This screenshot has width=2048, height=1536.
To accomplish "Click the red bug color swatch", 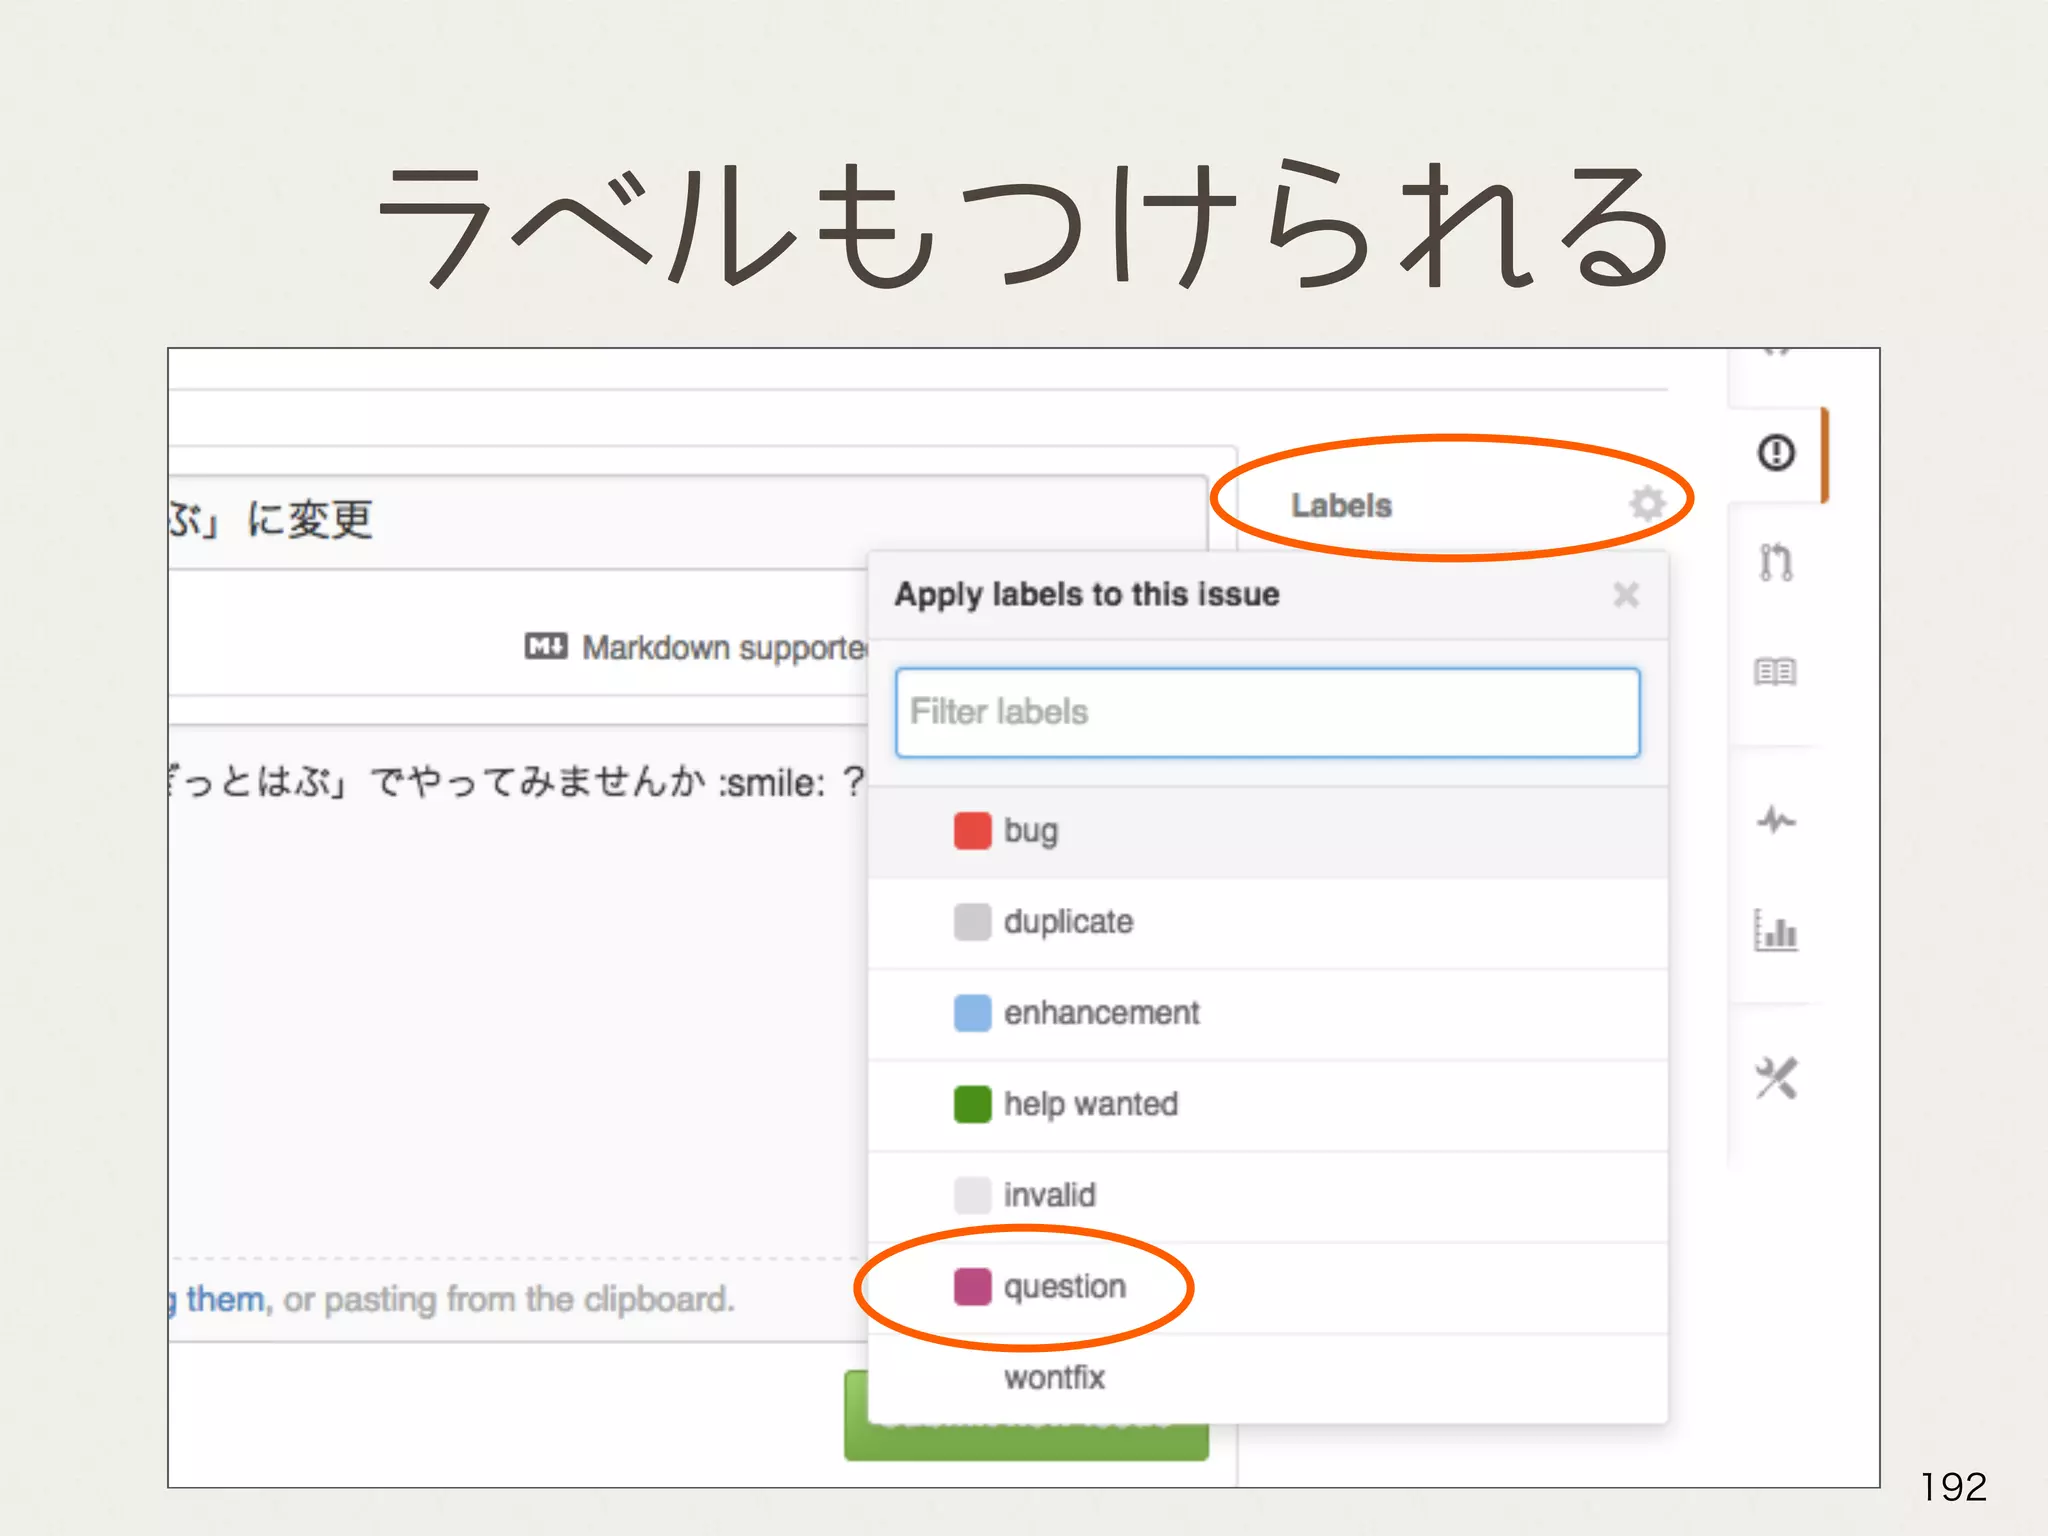I will tap(972, 831).
